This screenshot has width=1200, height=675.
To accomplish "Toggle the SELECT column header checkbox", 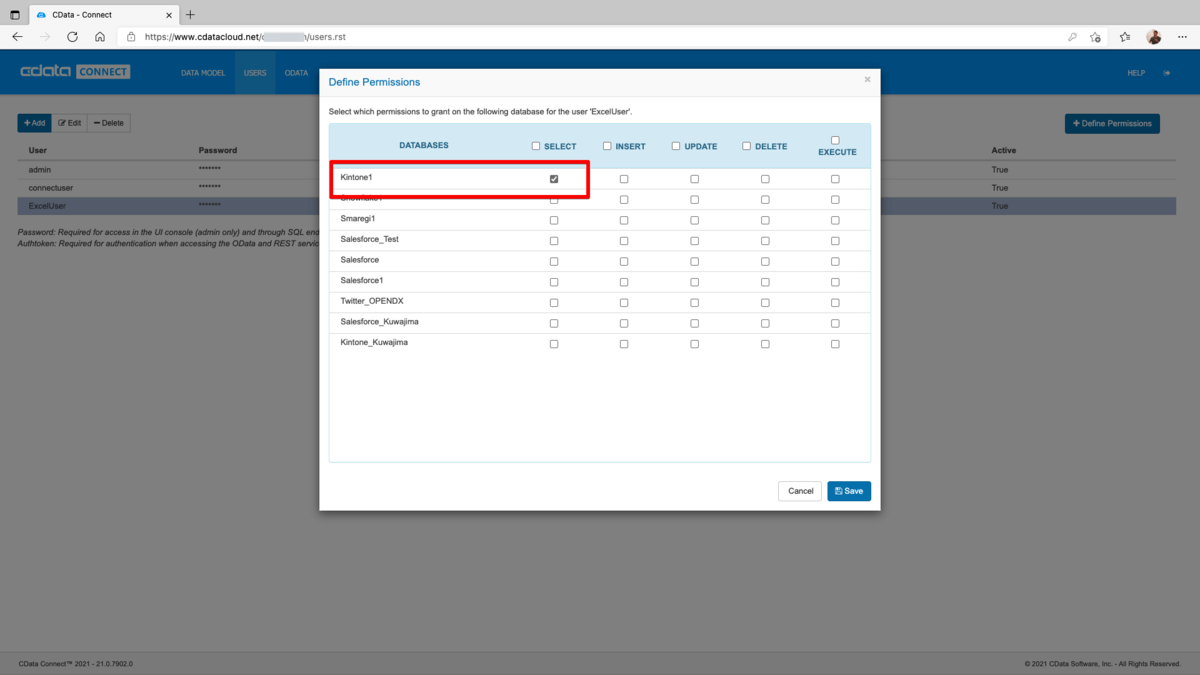I will 536,146.
